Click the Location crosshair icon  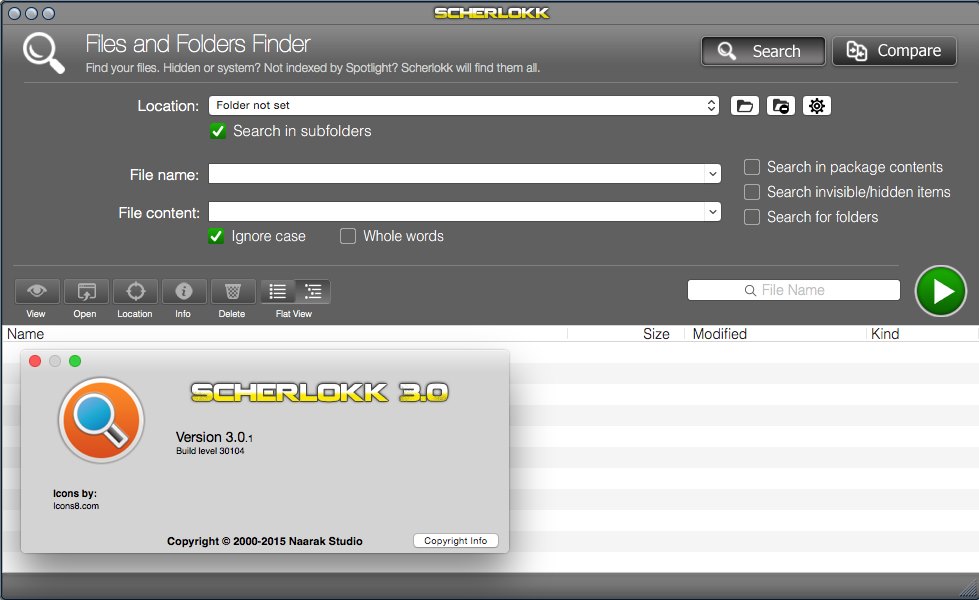point(135,291)
